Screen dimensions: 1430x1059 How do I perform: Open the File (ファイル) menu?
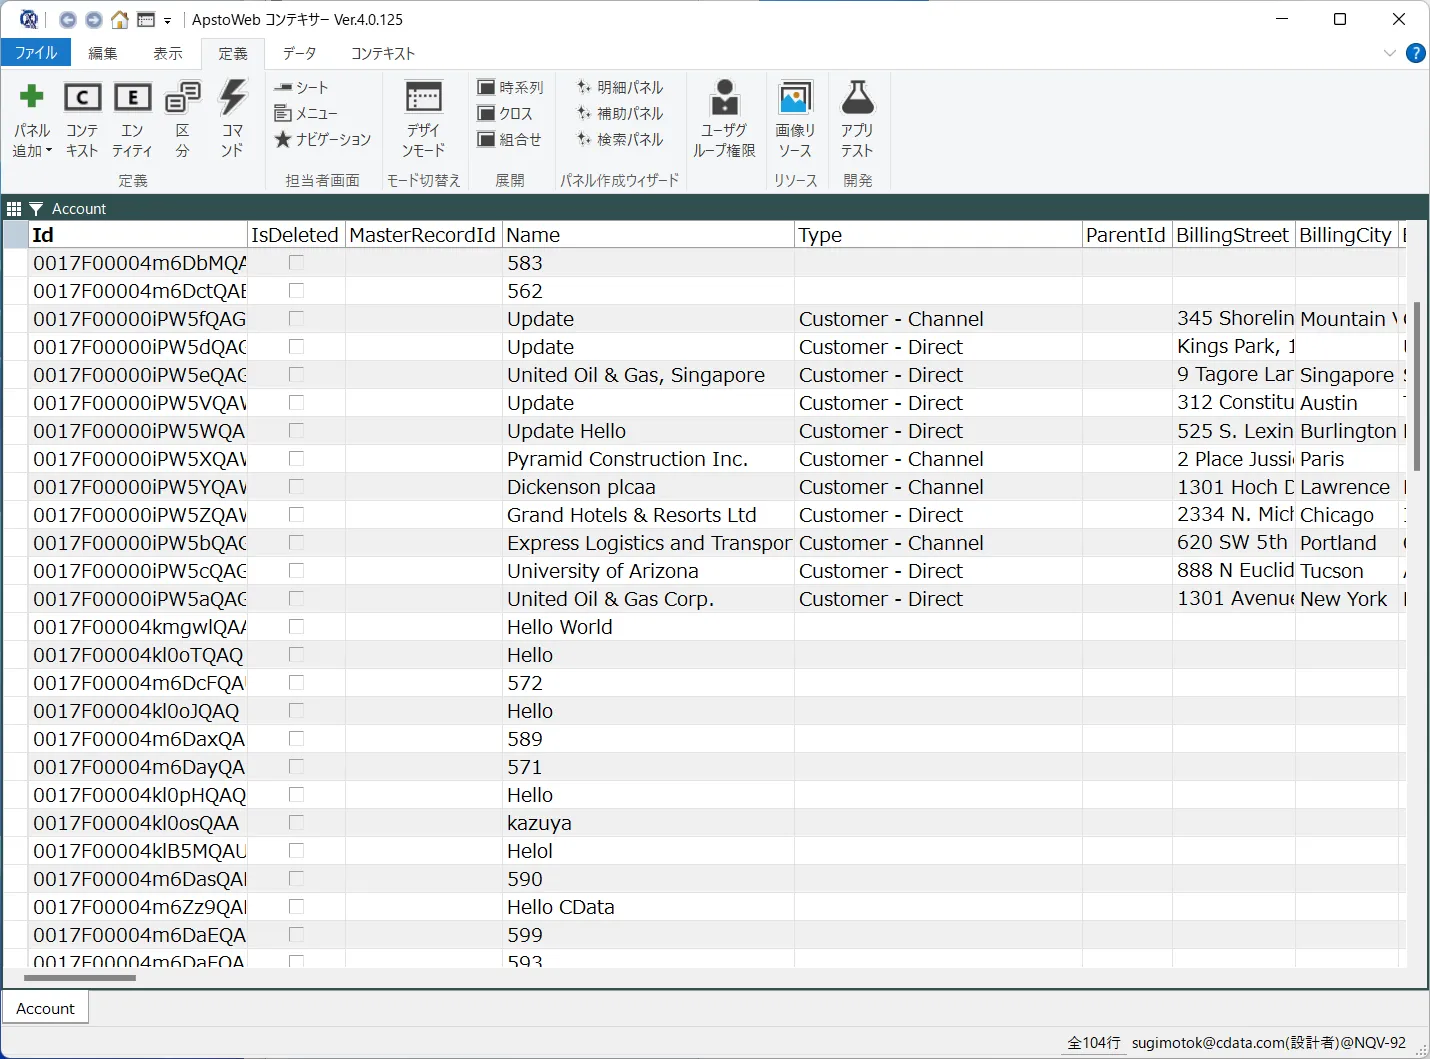36,53
